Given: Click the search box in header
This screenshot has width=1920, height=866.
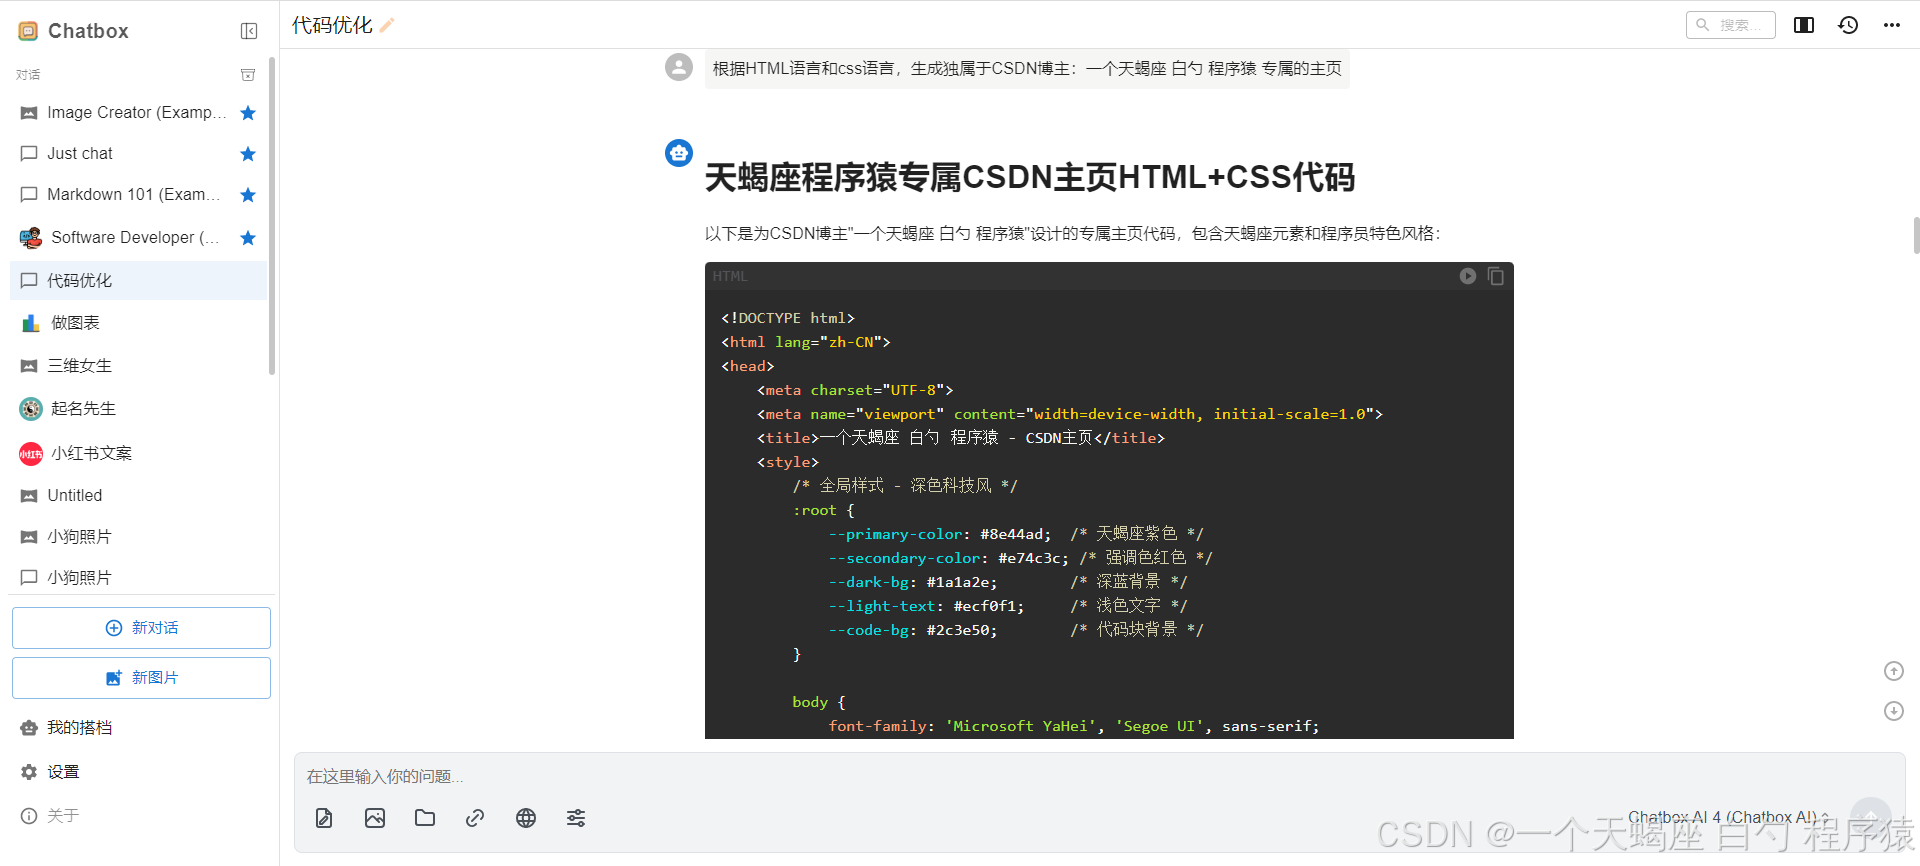Looking at the screenshot, I should (x=1730, y=25).
